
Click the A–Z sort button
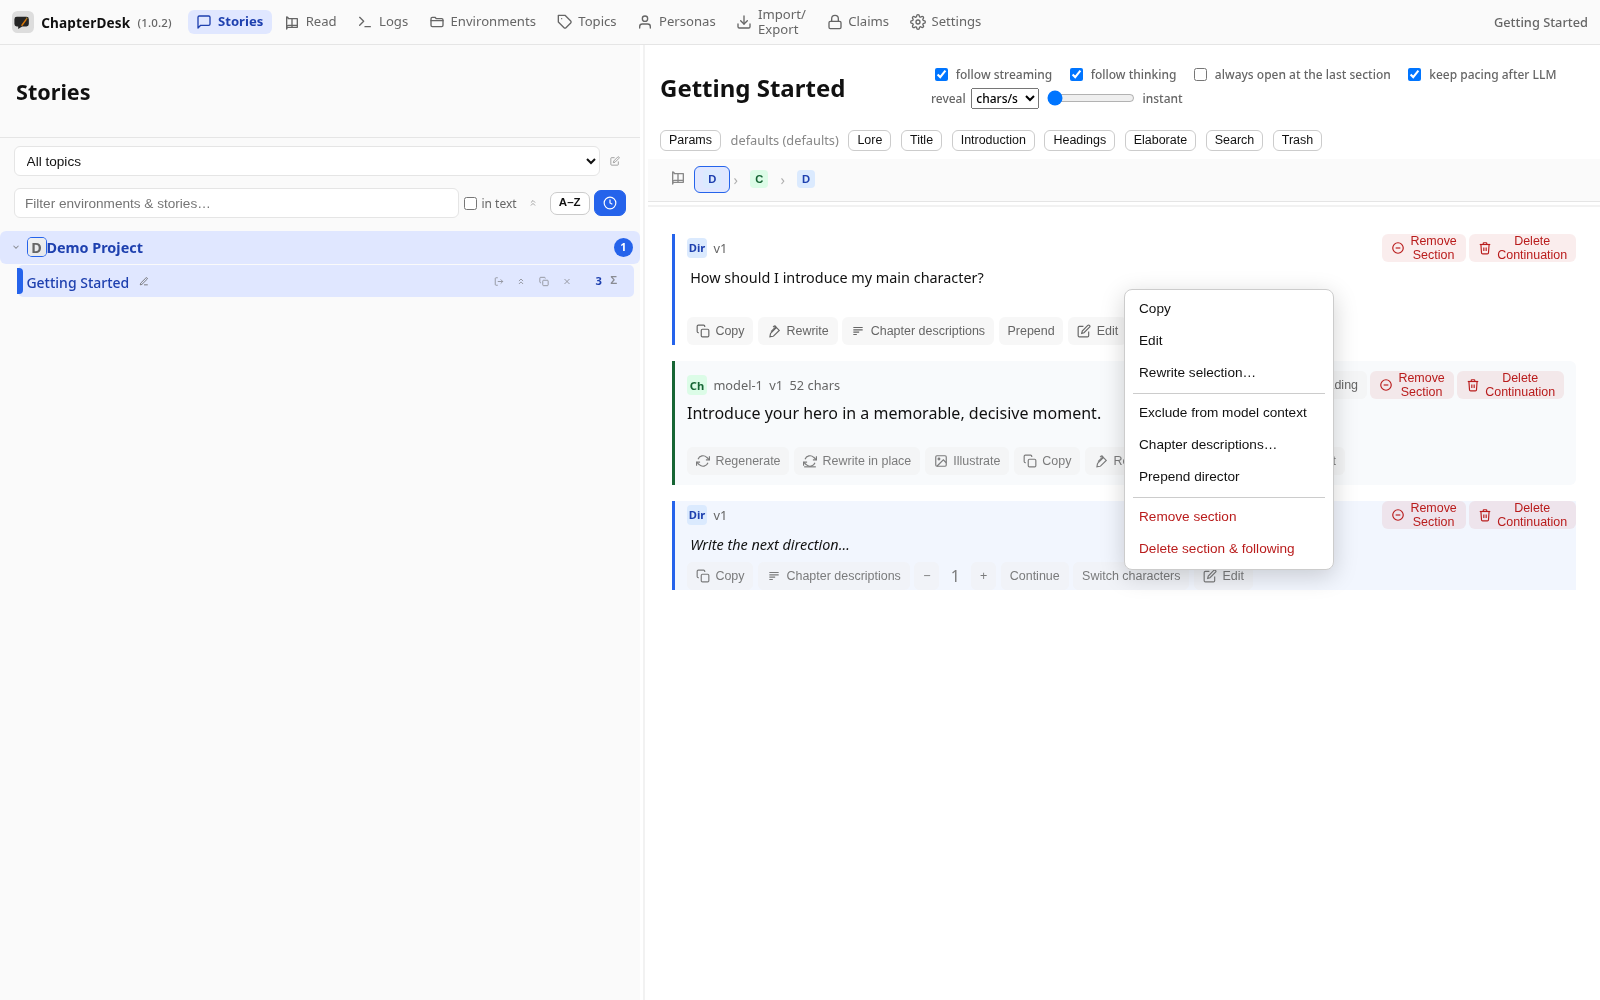tap(570, 203)
